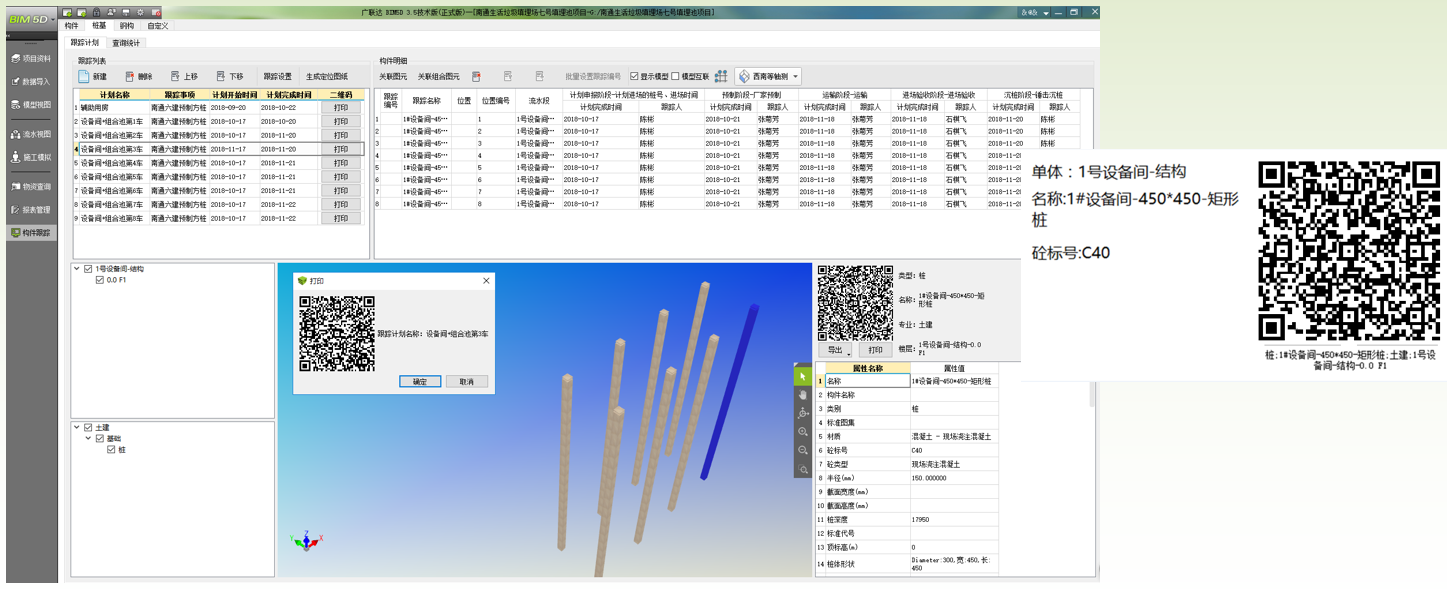
Task: Click the settings gear in the title bar
Action: click(140, 12)
